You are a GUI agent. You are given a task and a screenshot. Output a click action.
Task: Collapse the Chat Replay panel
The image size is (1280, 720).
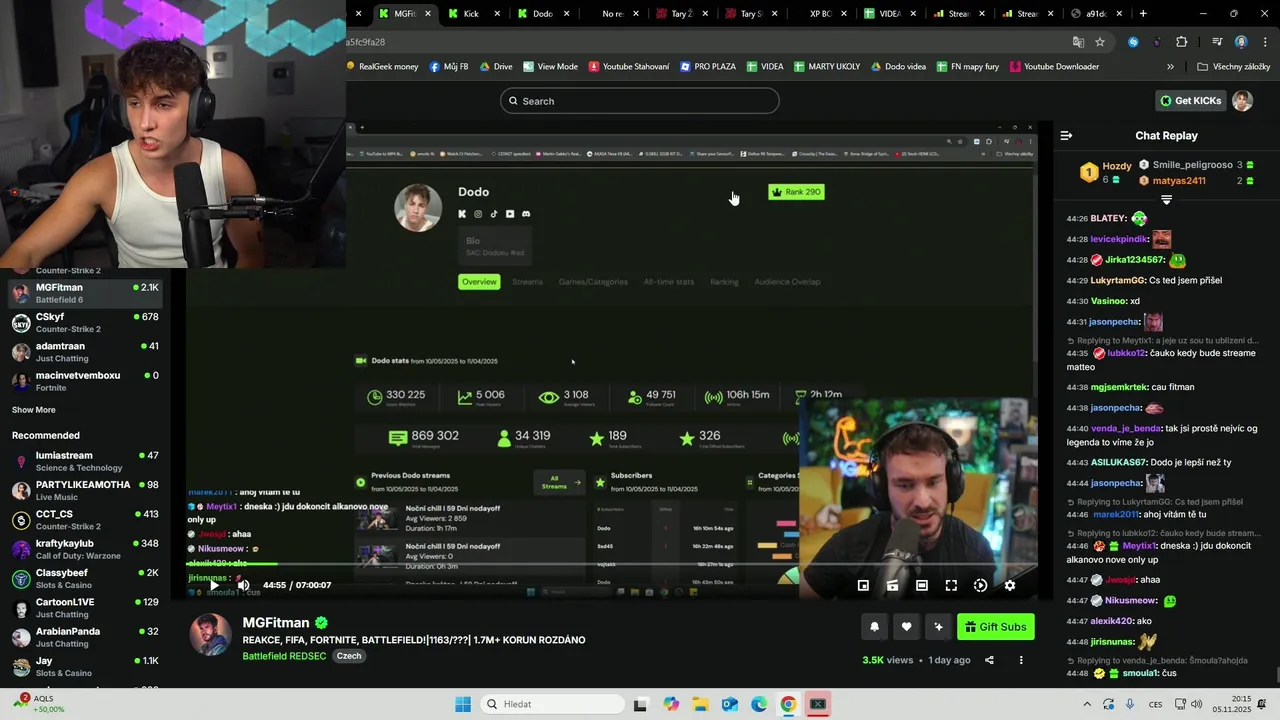coord(1066,135)
